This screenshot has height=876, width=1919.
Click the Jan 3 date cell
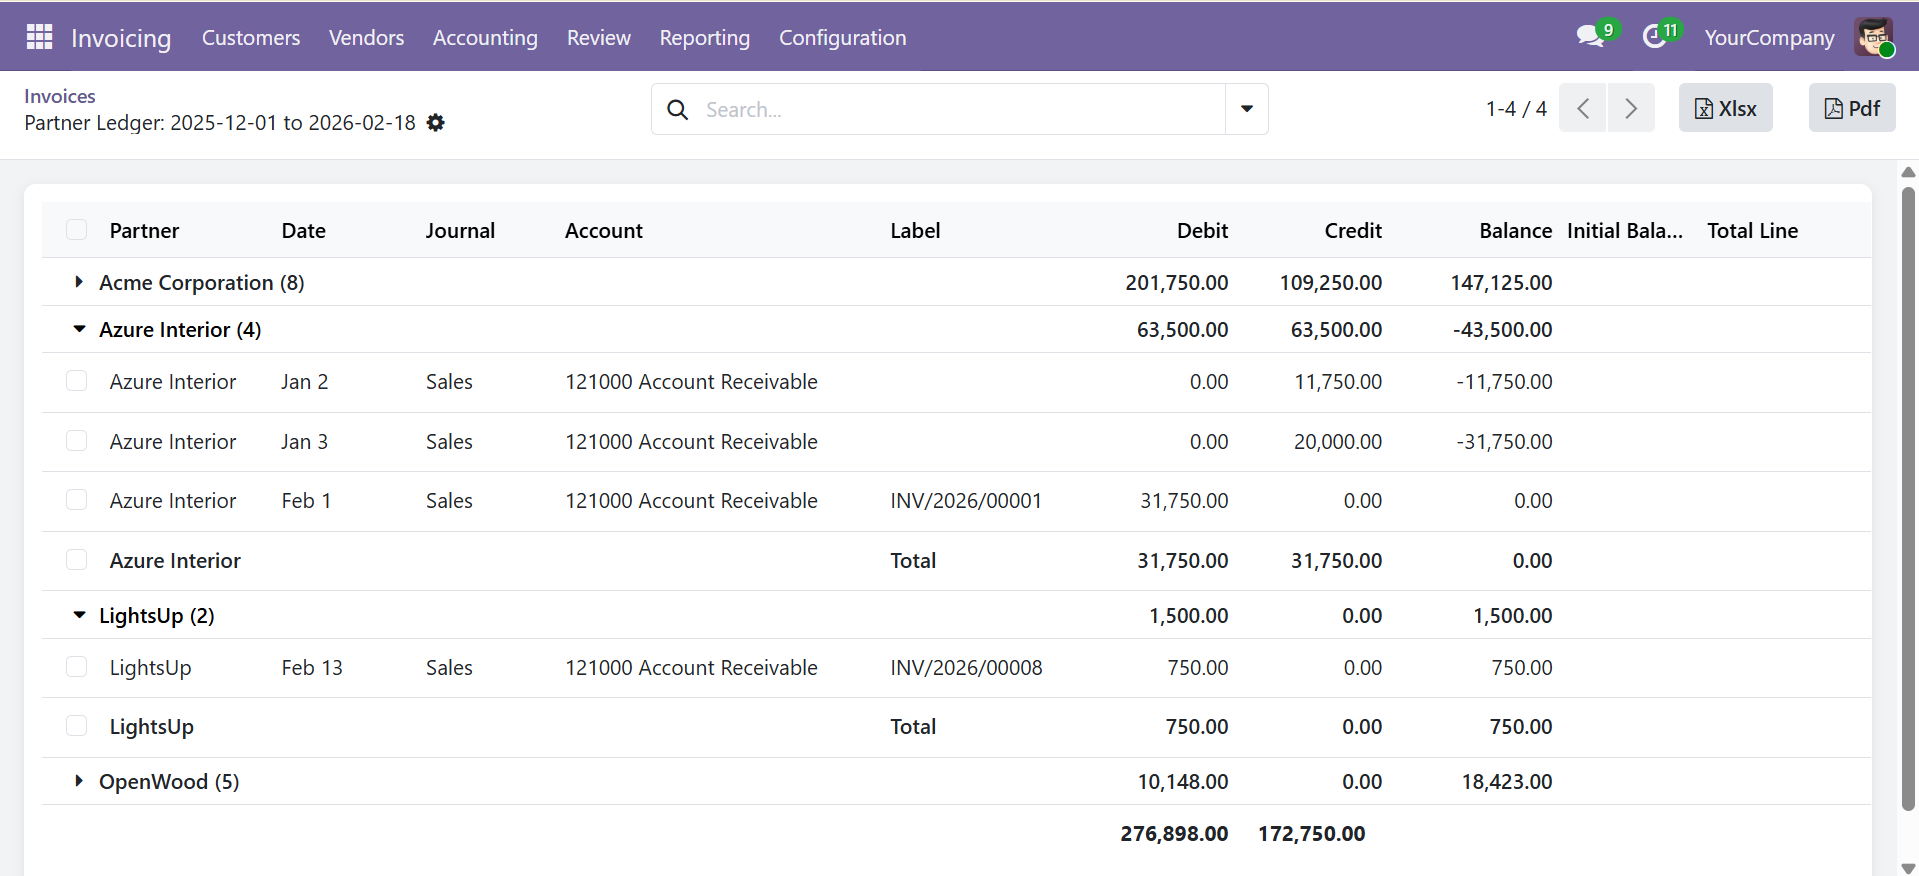coord(305,441)
